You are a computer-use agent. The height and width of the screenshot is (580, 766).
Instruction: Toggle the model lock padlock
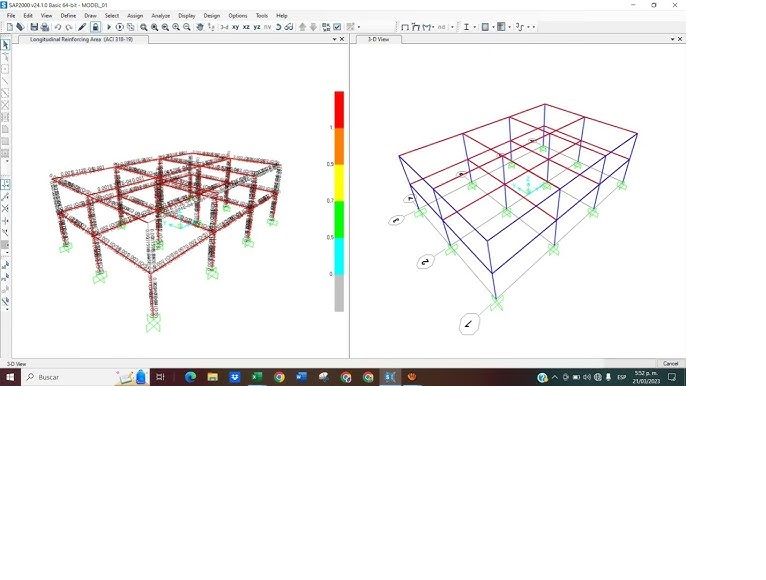point(96,27)
